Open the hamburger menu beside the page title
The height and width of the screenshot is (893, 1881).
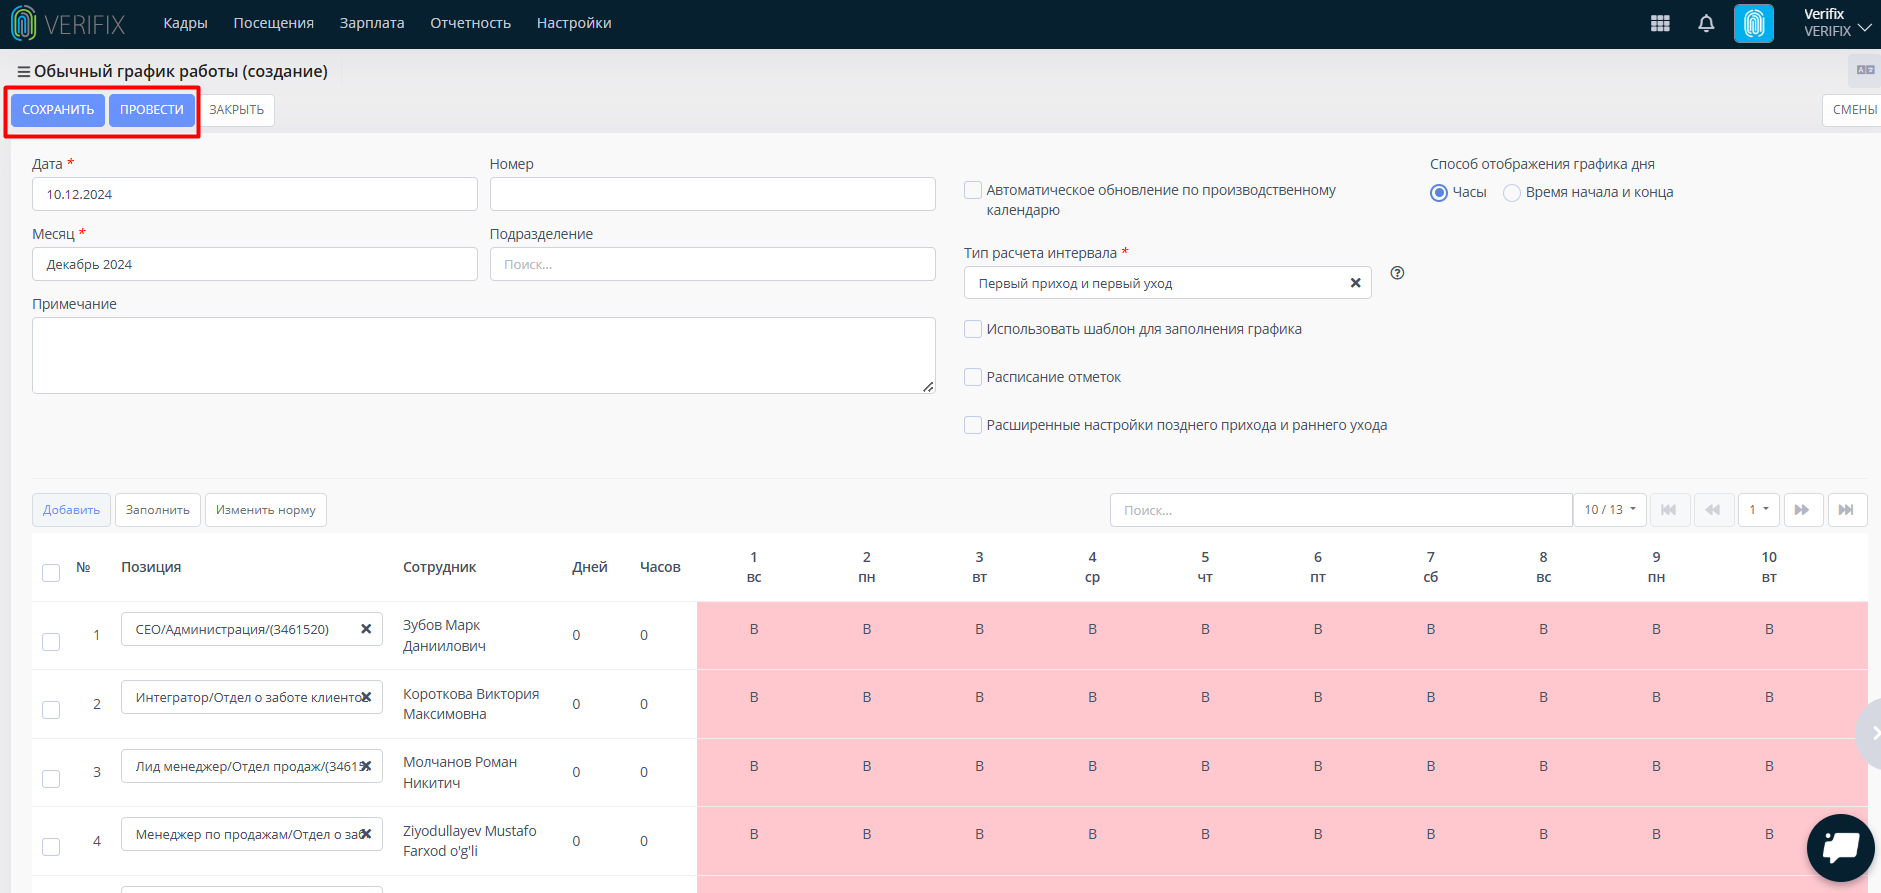tap(24, 72)
